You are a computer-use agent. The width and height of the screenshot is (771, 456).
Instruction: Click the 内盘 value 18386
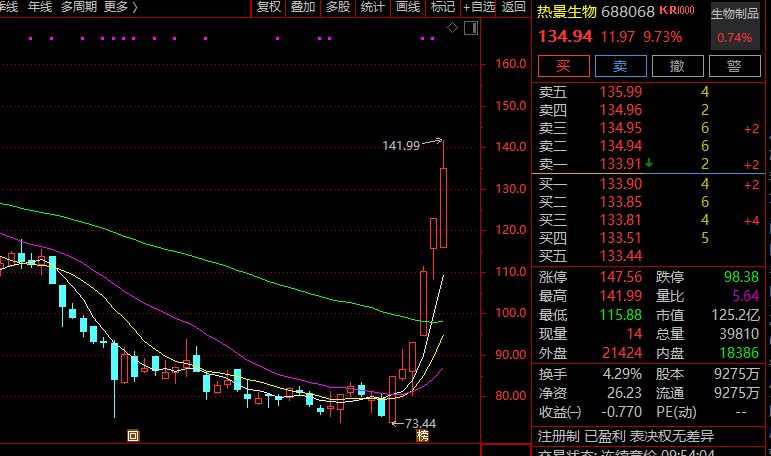(739, 353)
